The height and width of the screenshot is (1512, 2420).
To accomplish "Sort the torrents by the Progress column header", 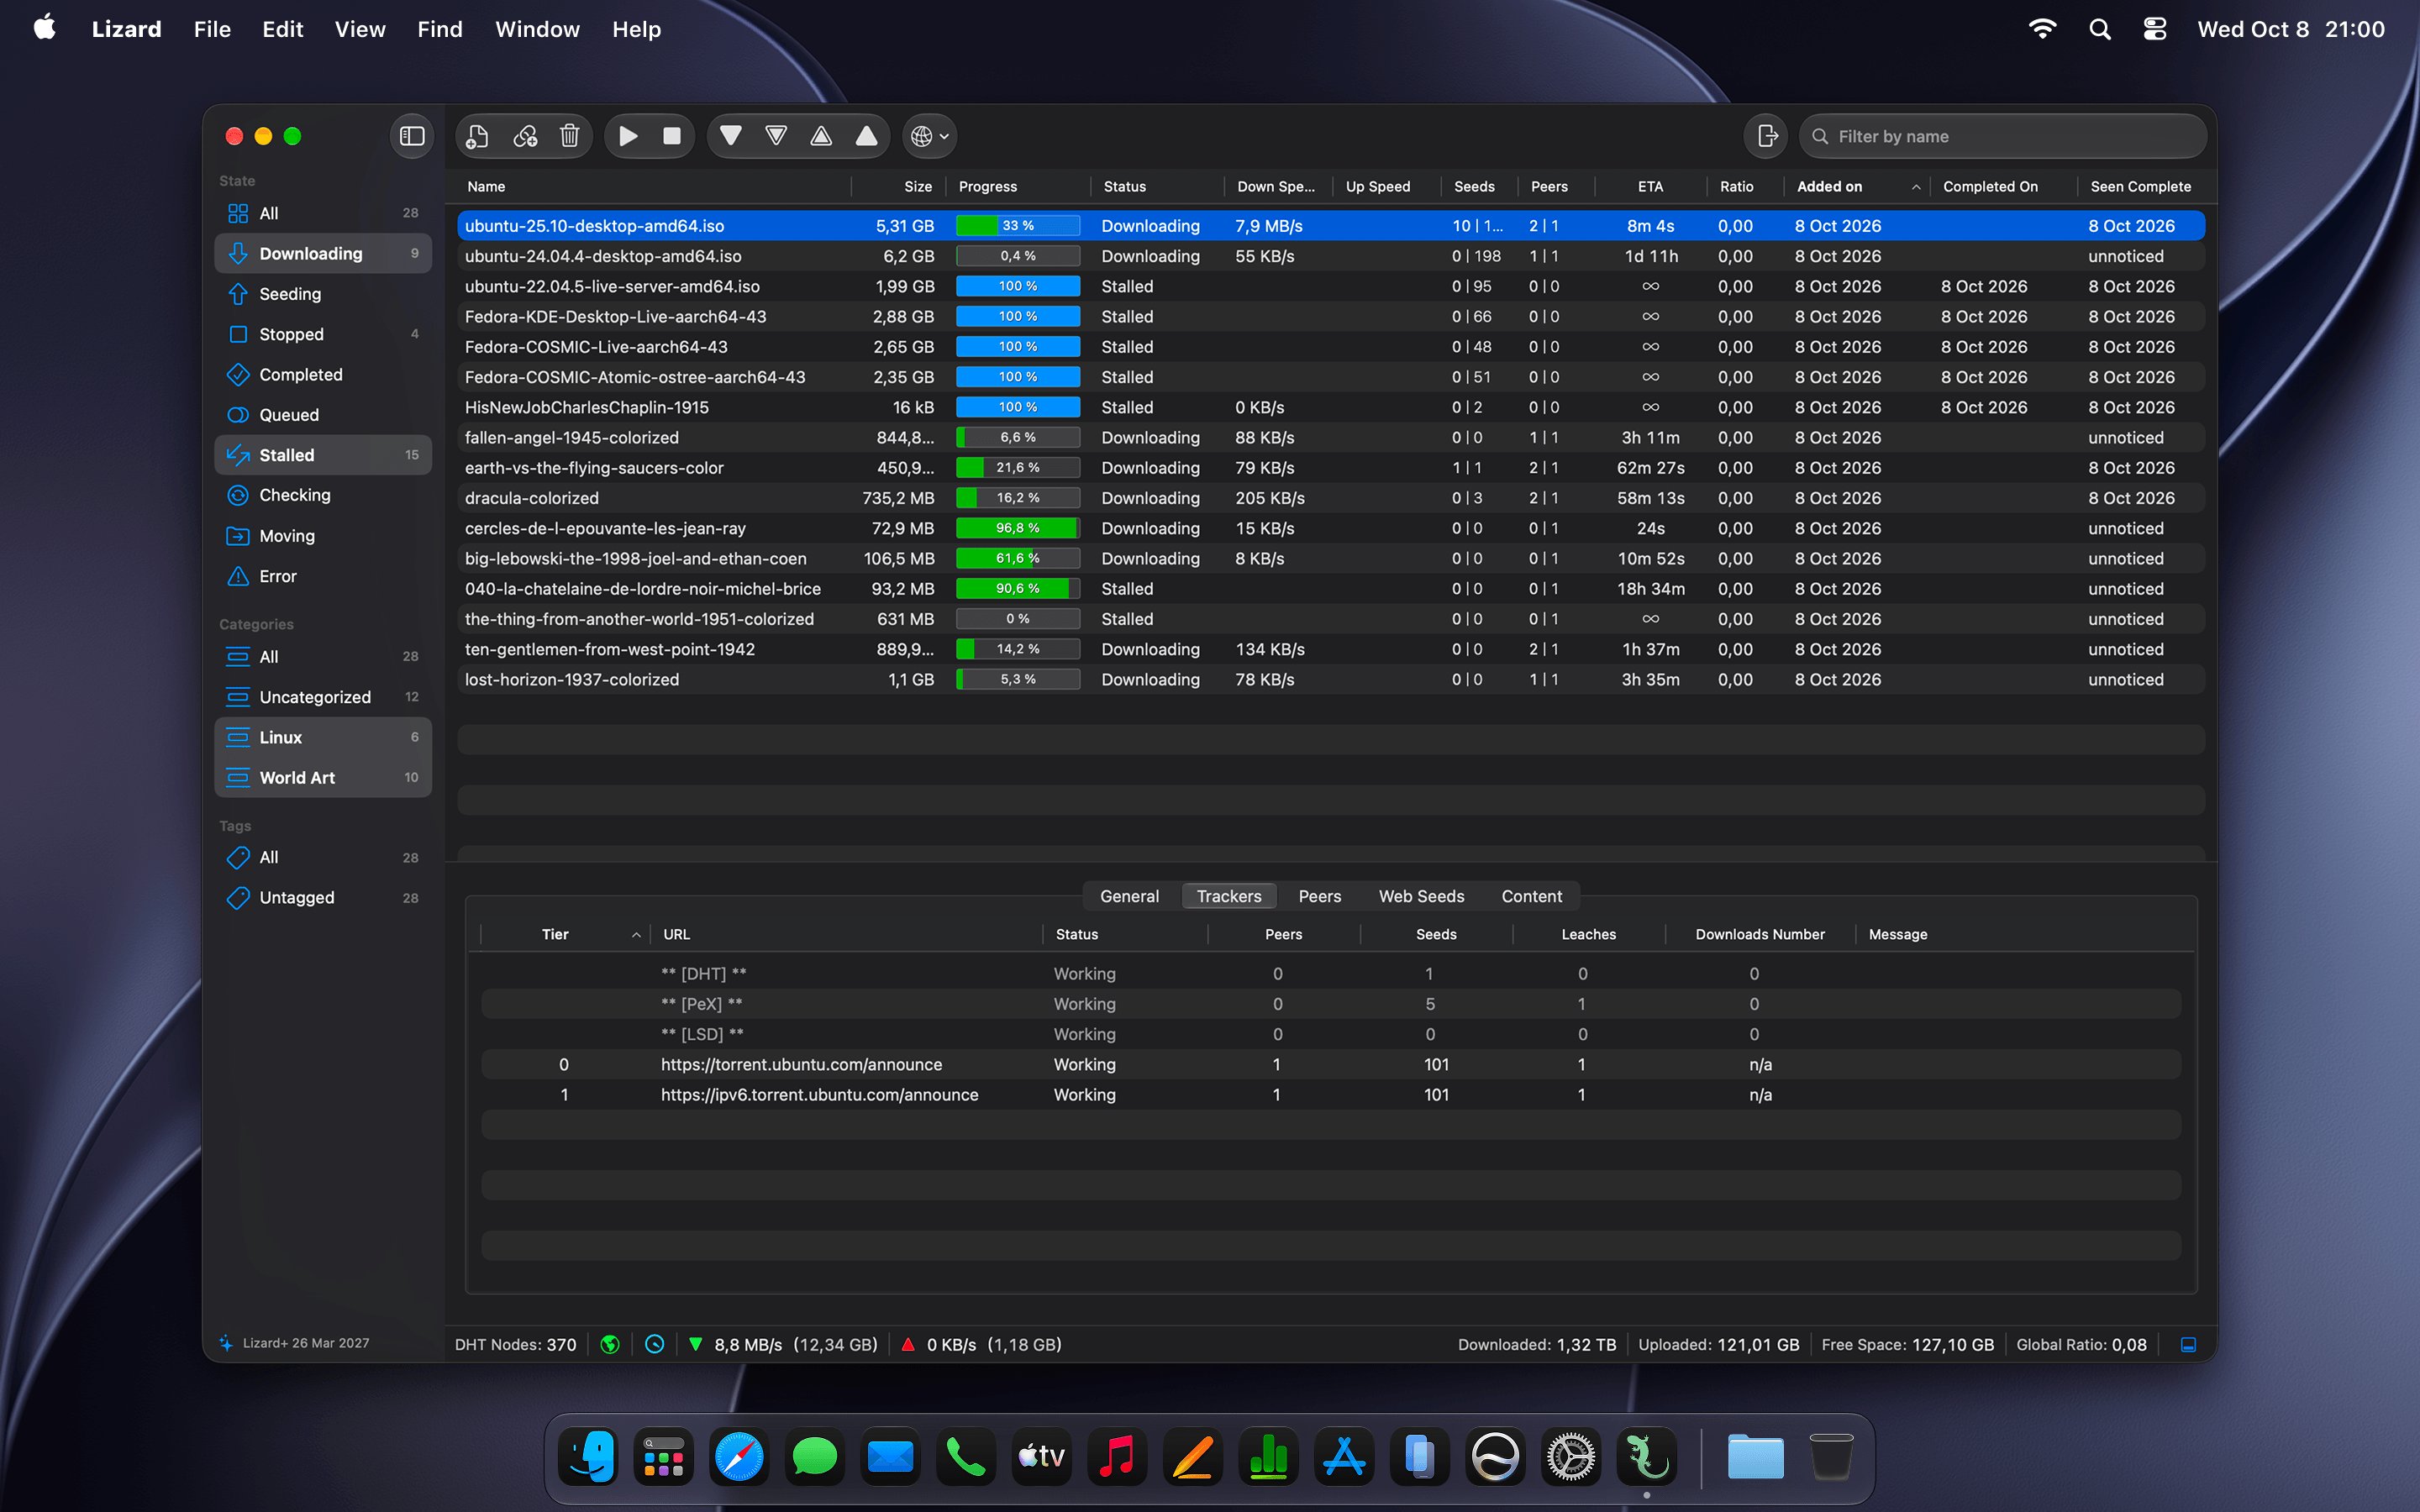I will pos(1020,186).
